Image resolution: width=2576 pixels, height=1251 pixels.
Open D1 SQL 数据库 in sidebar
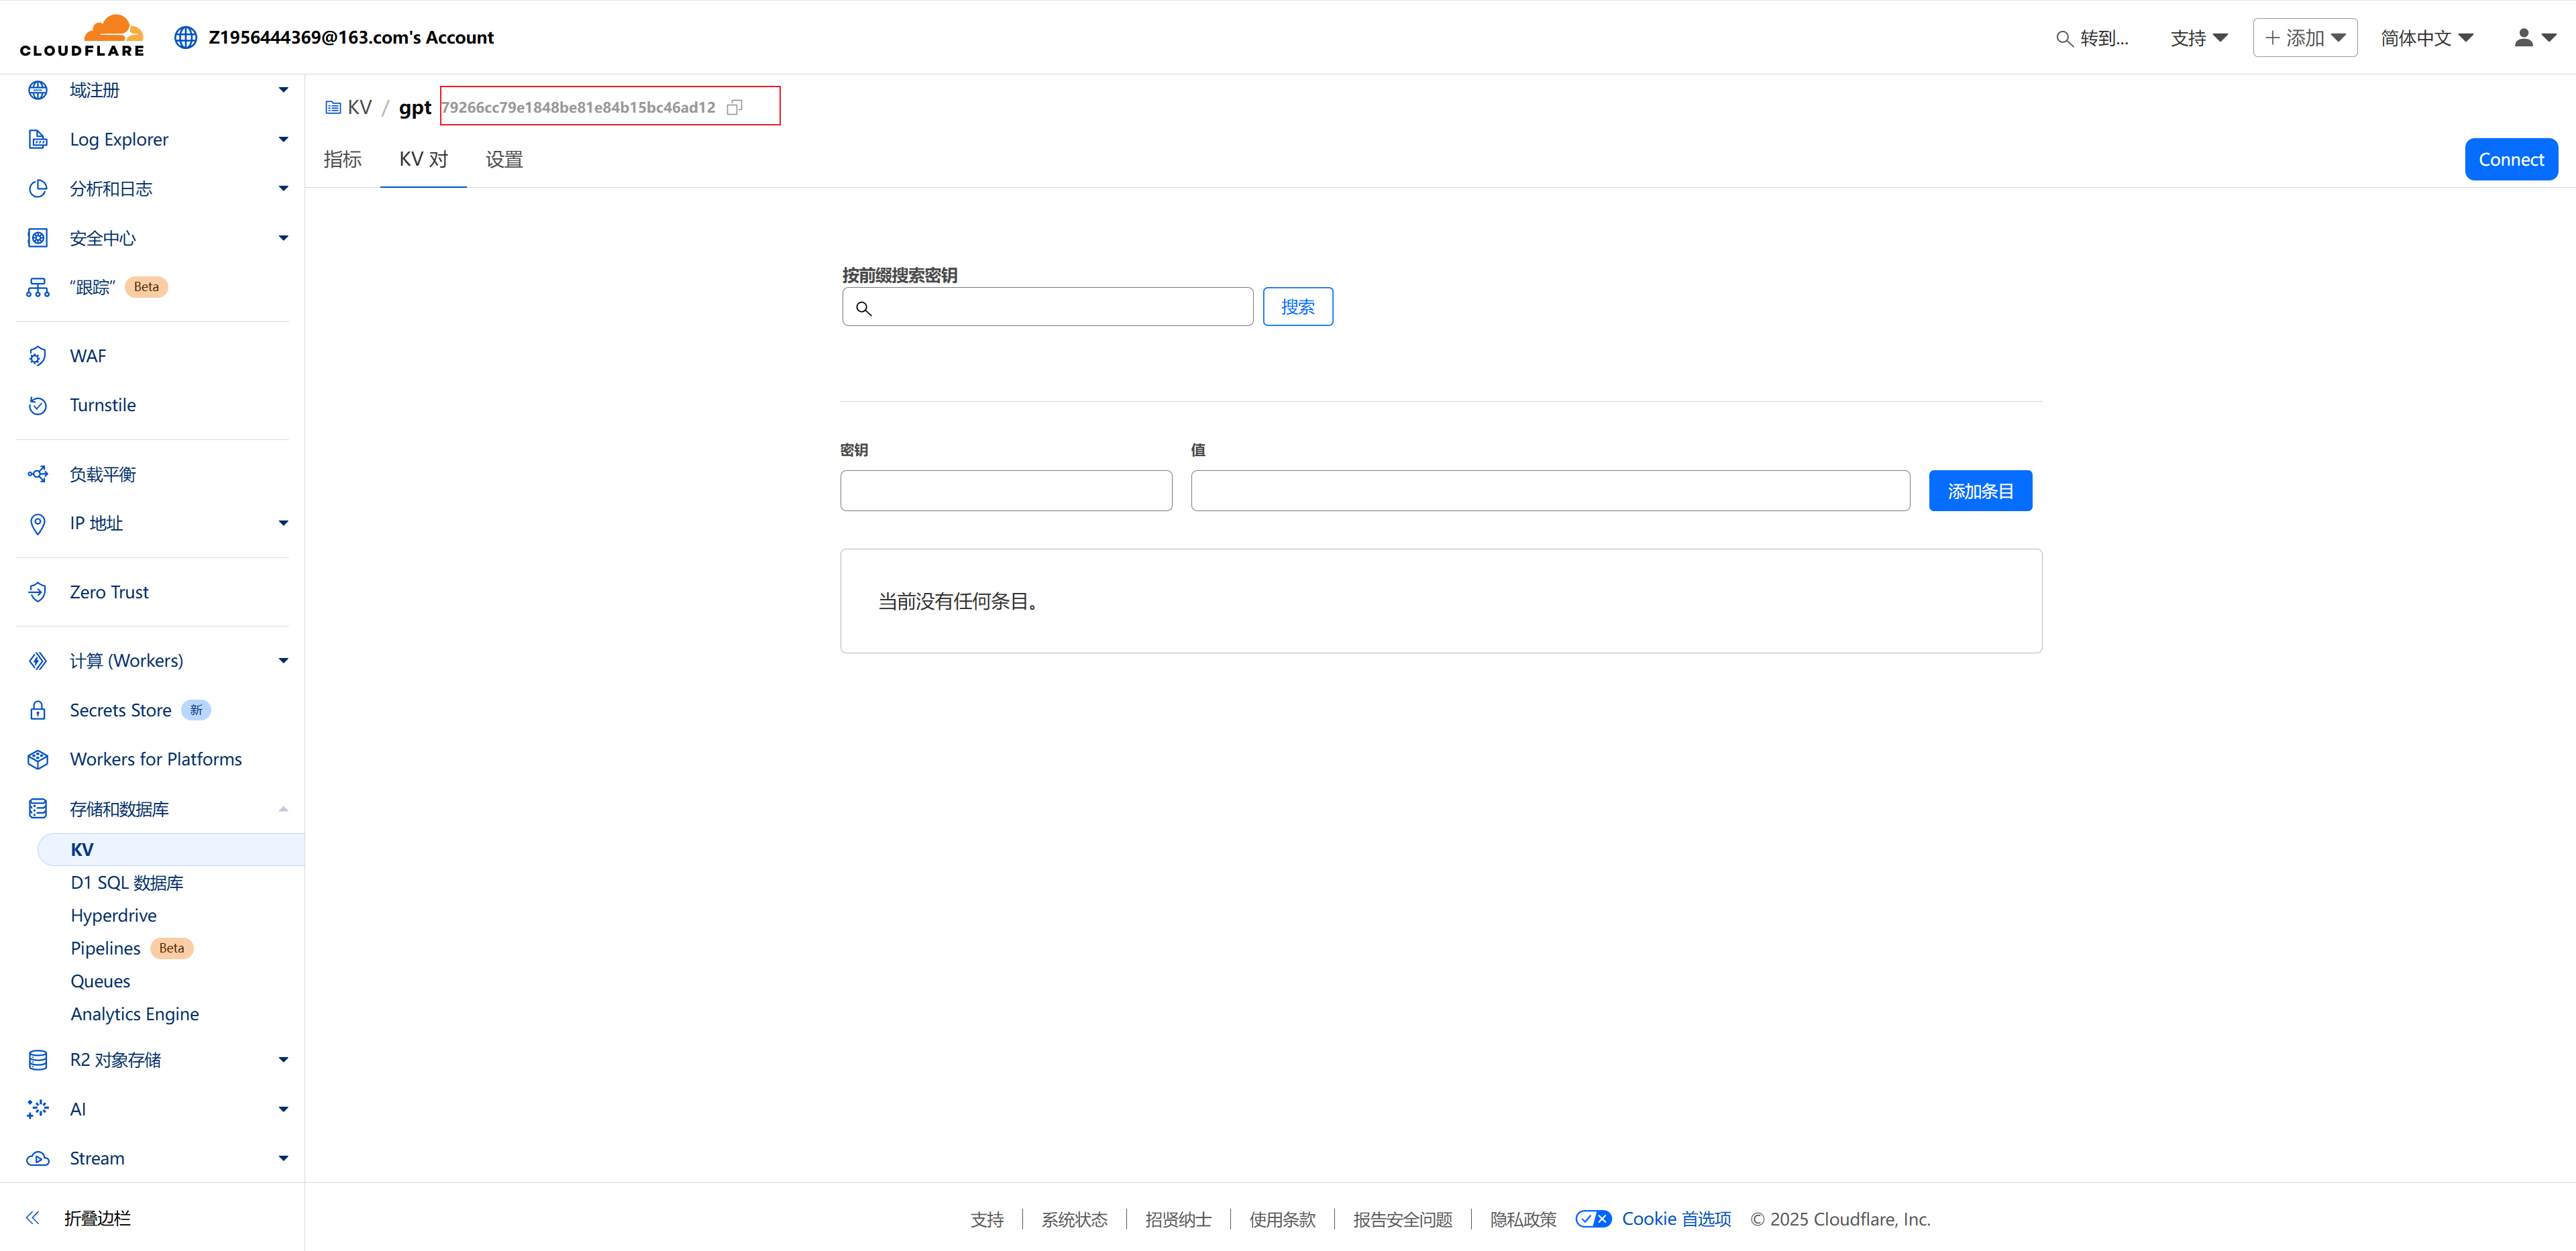pos(127,882)
